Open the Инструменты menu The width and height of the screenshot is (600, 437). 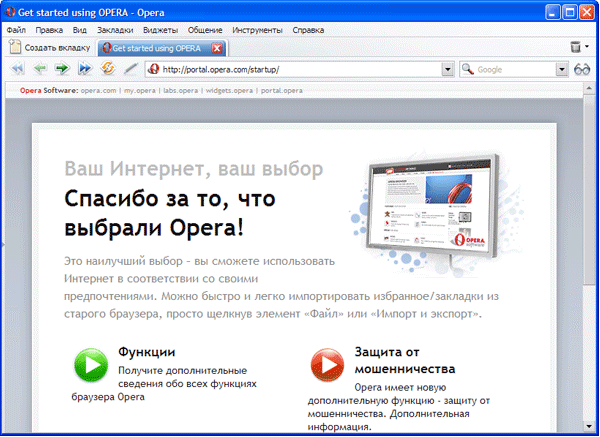coord(258,30)
